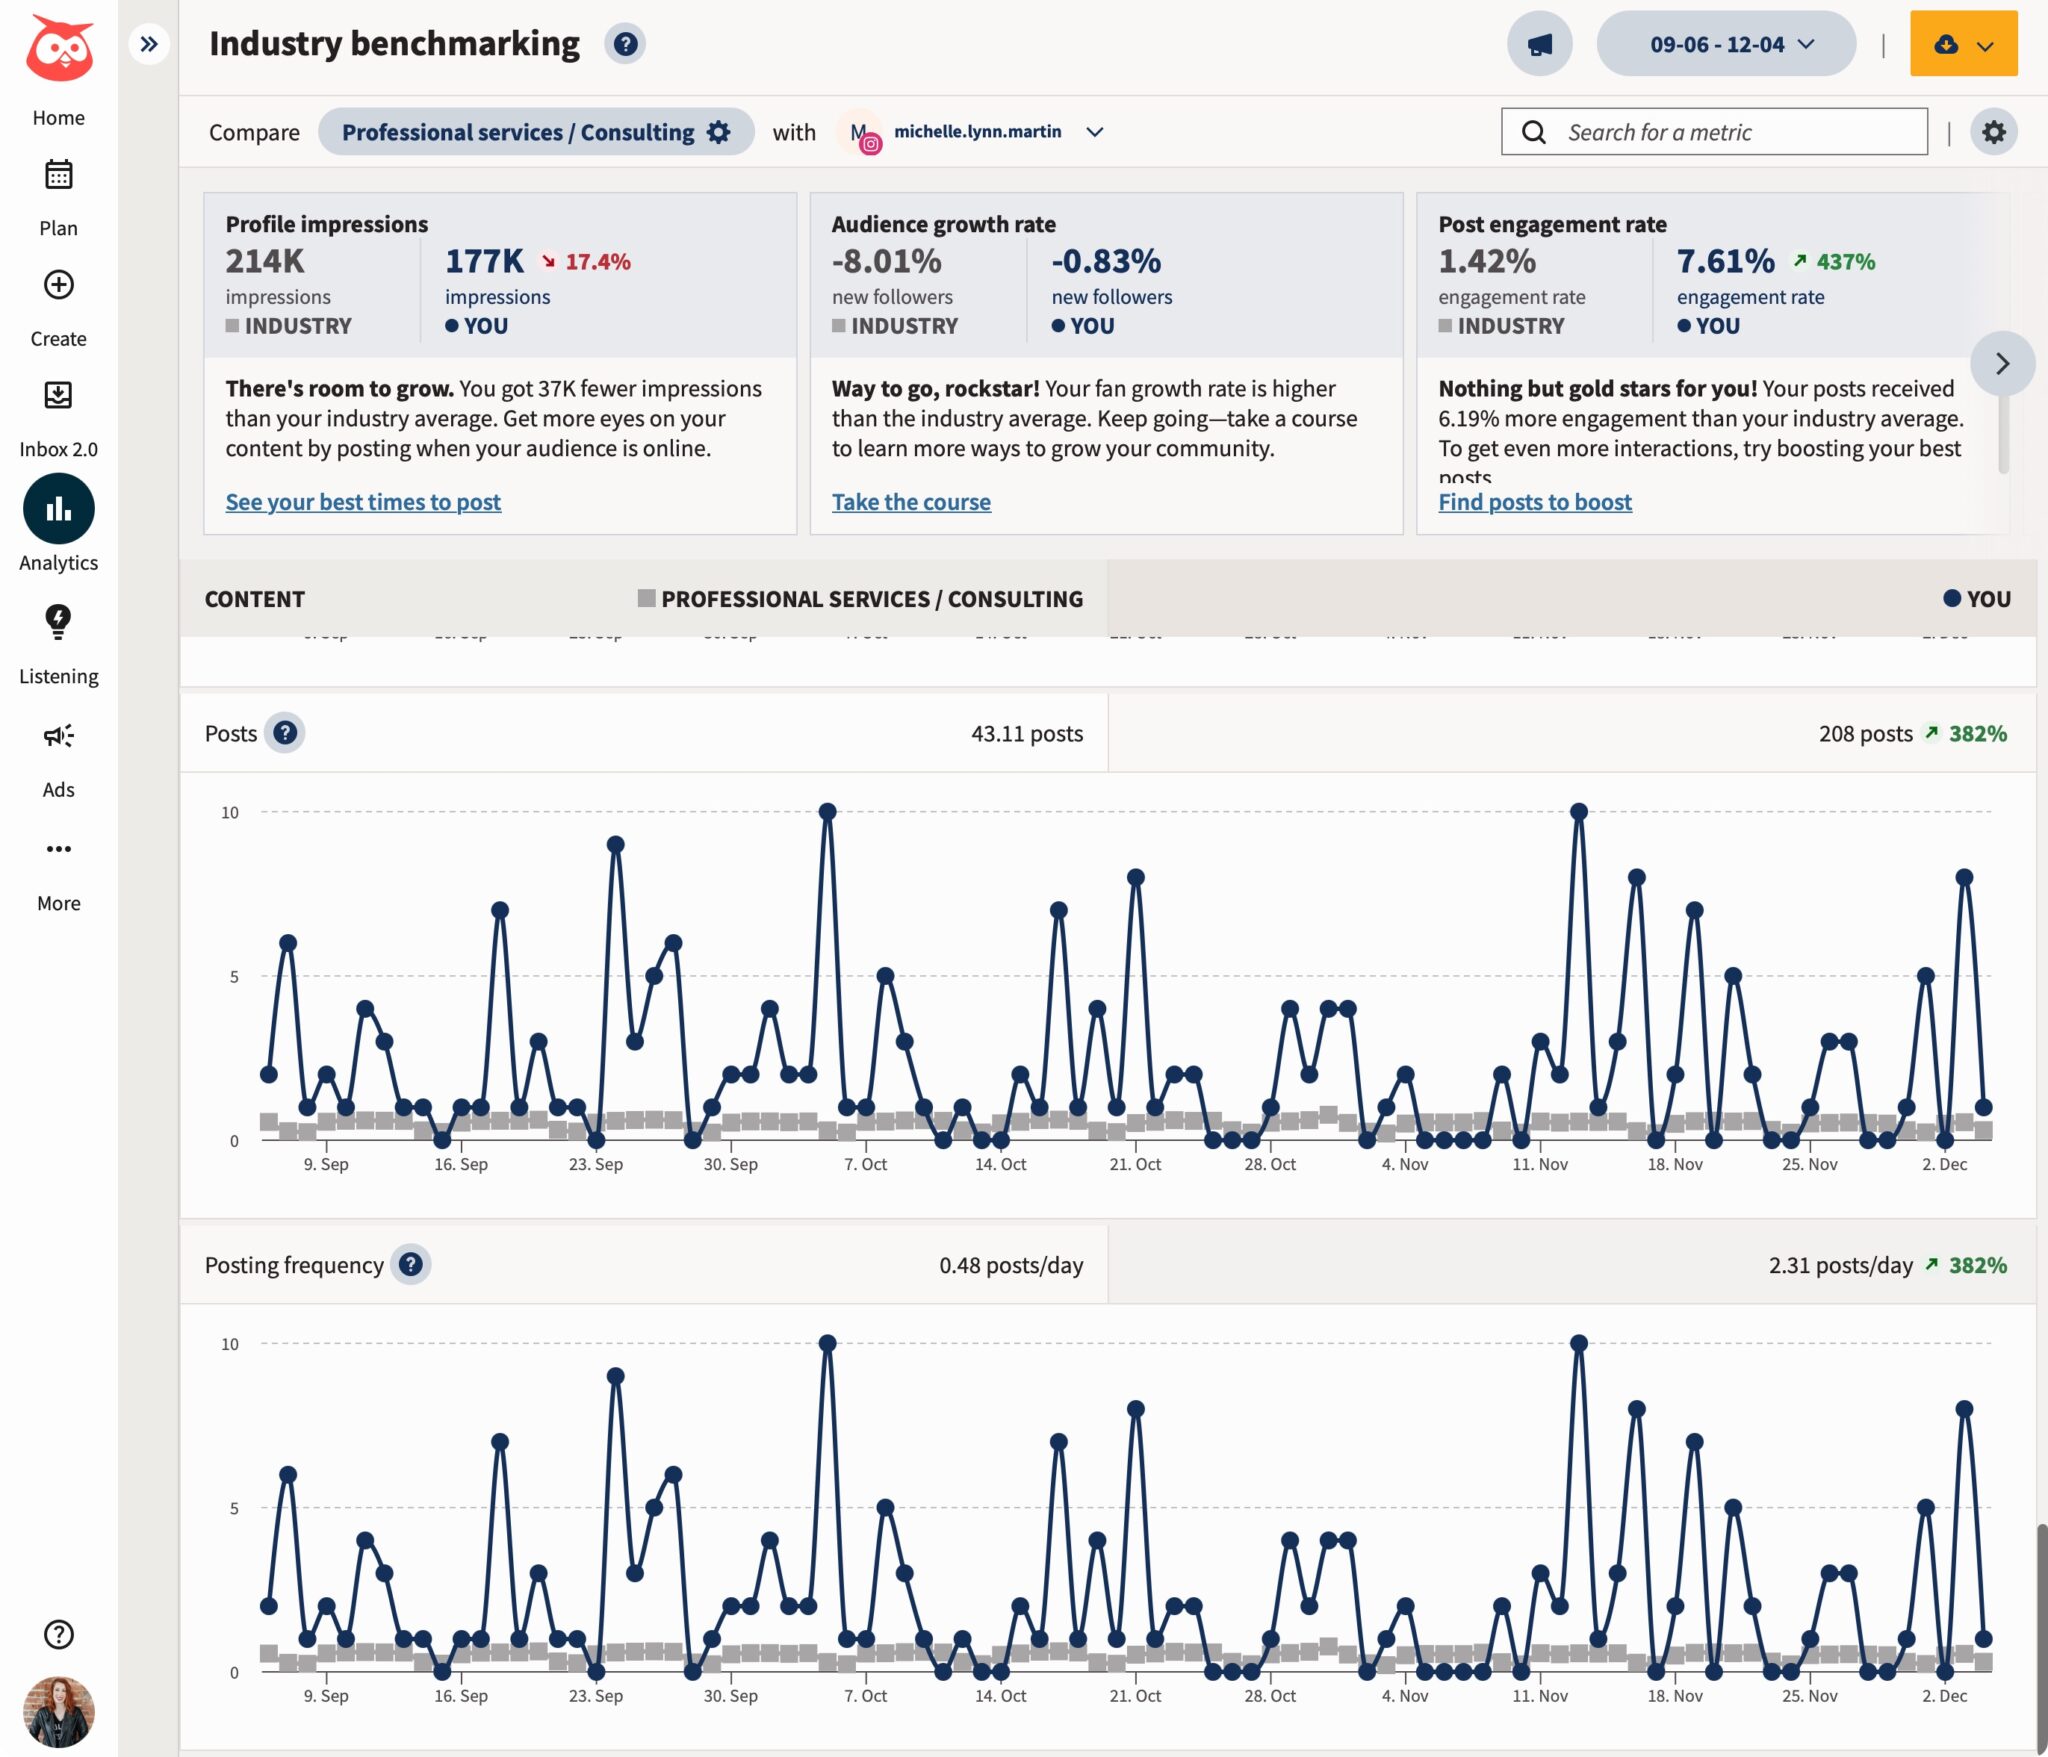Expand the michelle.lynn.martin account selector
The image size is (2048, 1757).
1095,131
